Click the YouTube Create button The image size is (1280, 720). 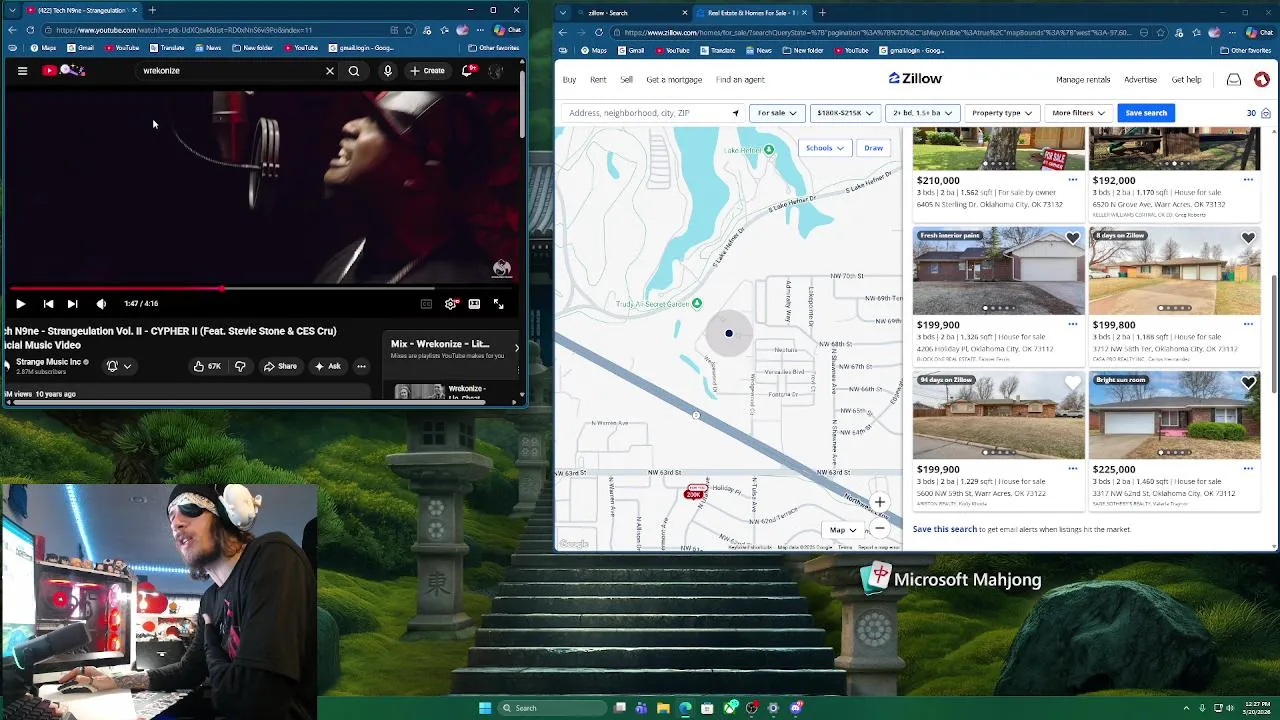427,71
